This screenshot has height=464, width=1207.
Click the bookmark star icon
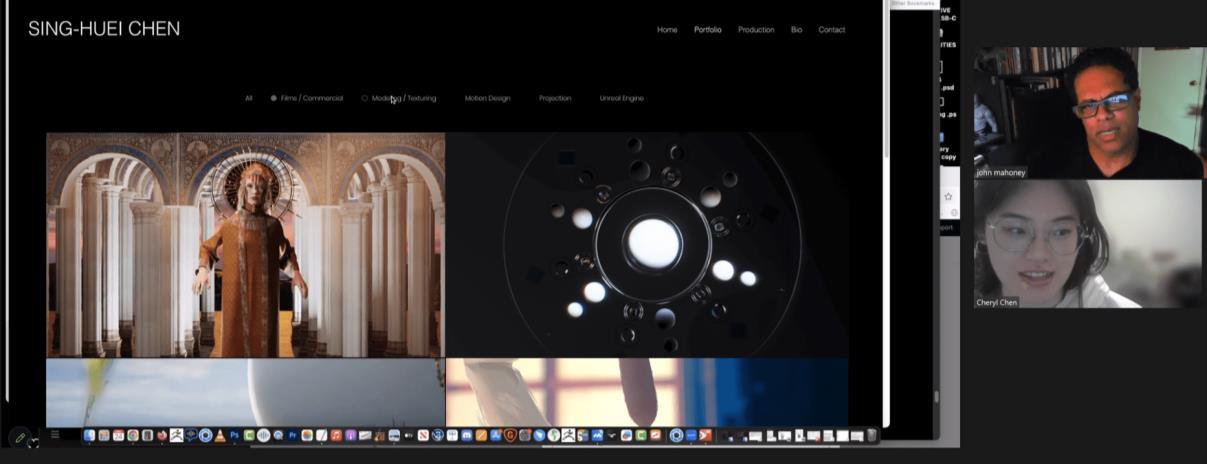[948, 197]
